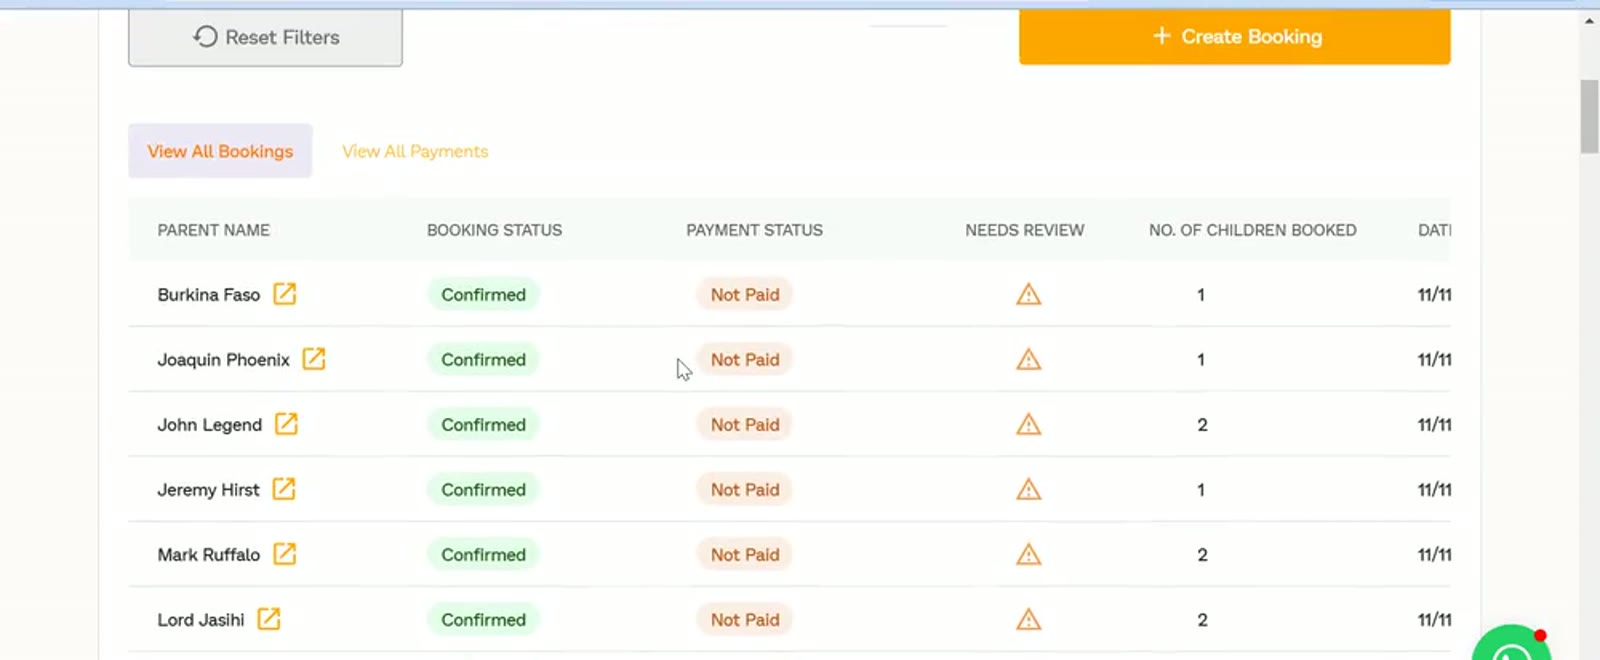Click the Needs Review column header
Viewport: 1600px width, 660px height.
[x=1025, y=230]
